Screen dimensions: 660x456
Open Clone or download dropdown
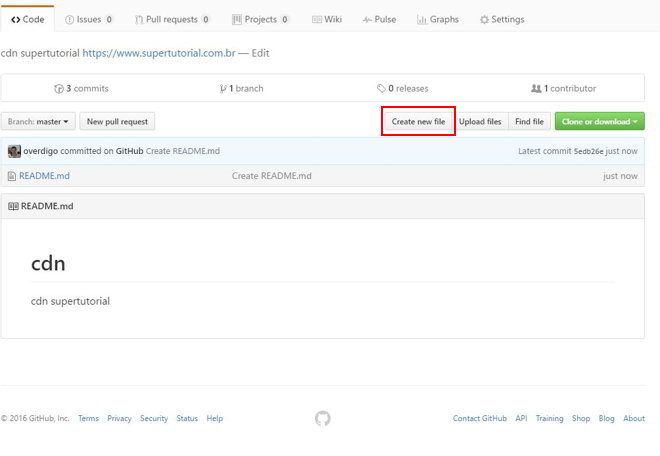click(x=599, y=121)
